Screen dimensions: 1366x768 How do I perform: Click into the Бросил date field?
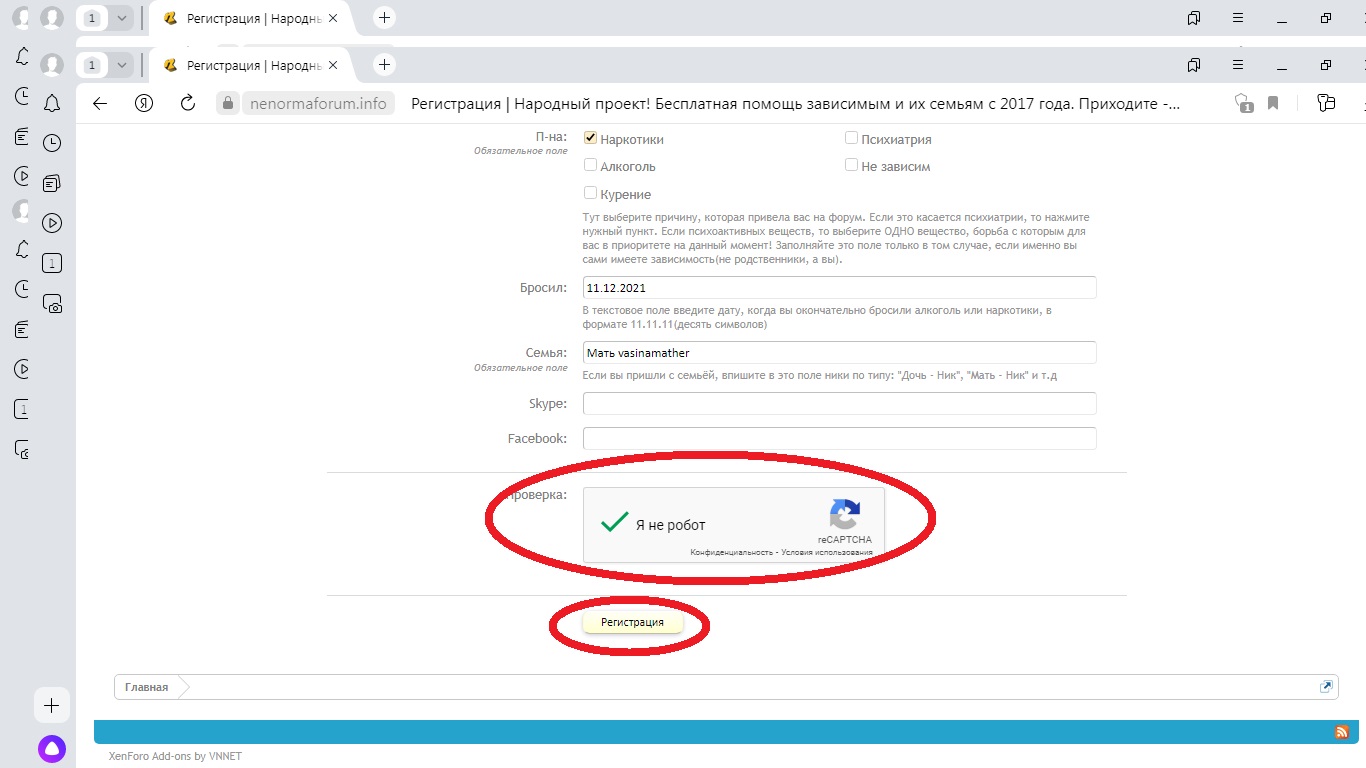pyautogui.click(x=839, y=288)
